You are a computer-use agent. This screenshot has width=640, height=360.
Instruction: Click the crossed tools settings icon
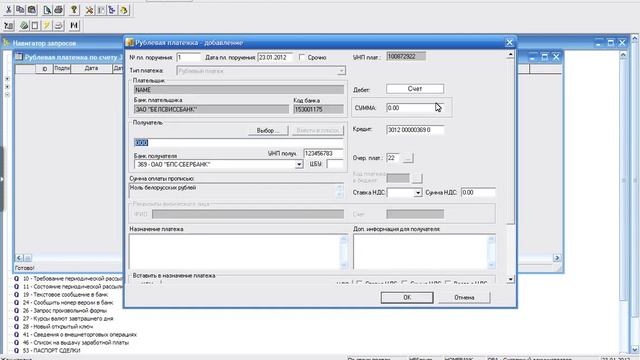[x=89, y=9]
